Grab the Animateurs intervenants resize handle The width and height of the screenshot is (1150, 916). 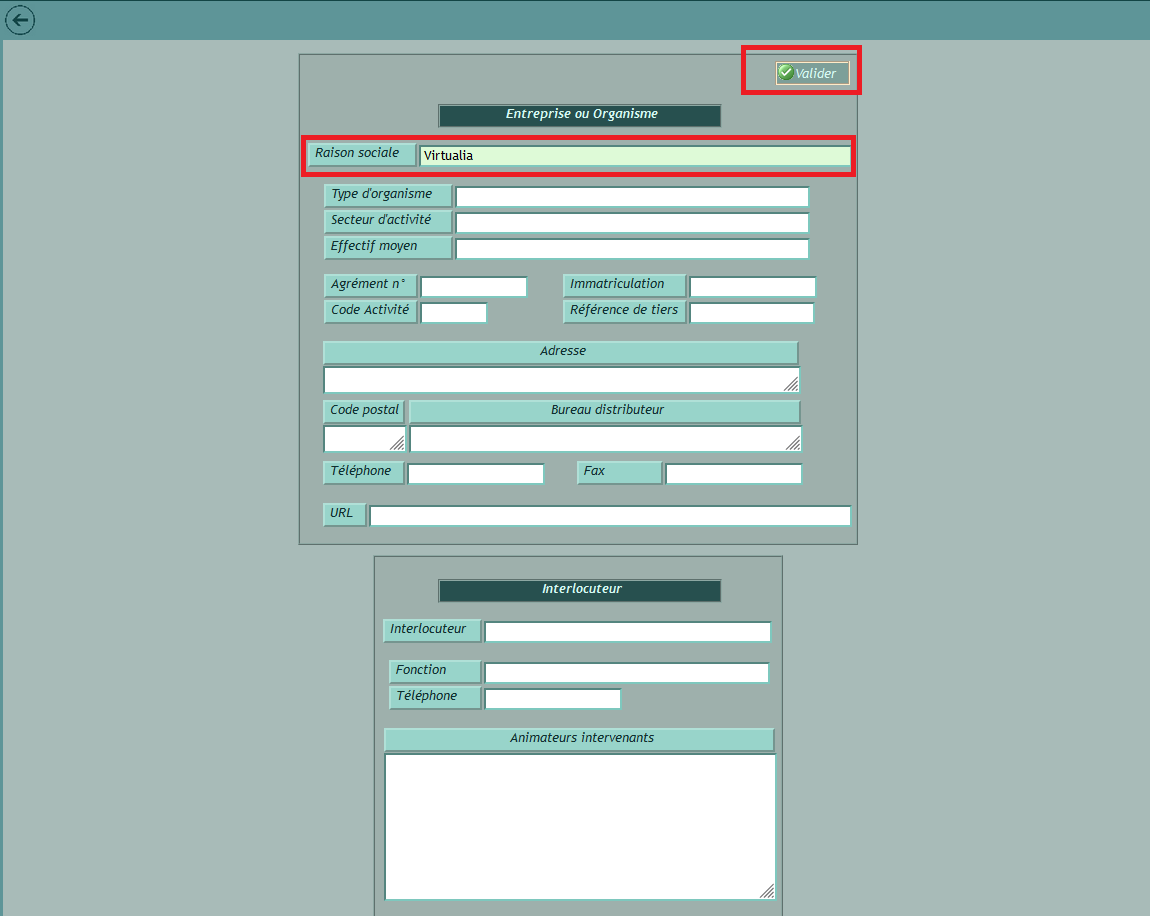[767, 891]
